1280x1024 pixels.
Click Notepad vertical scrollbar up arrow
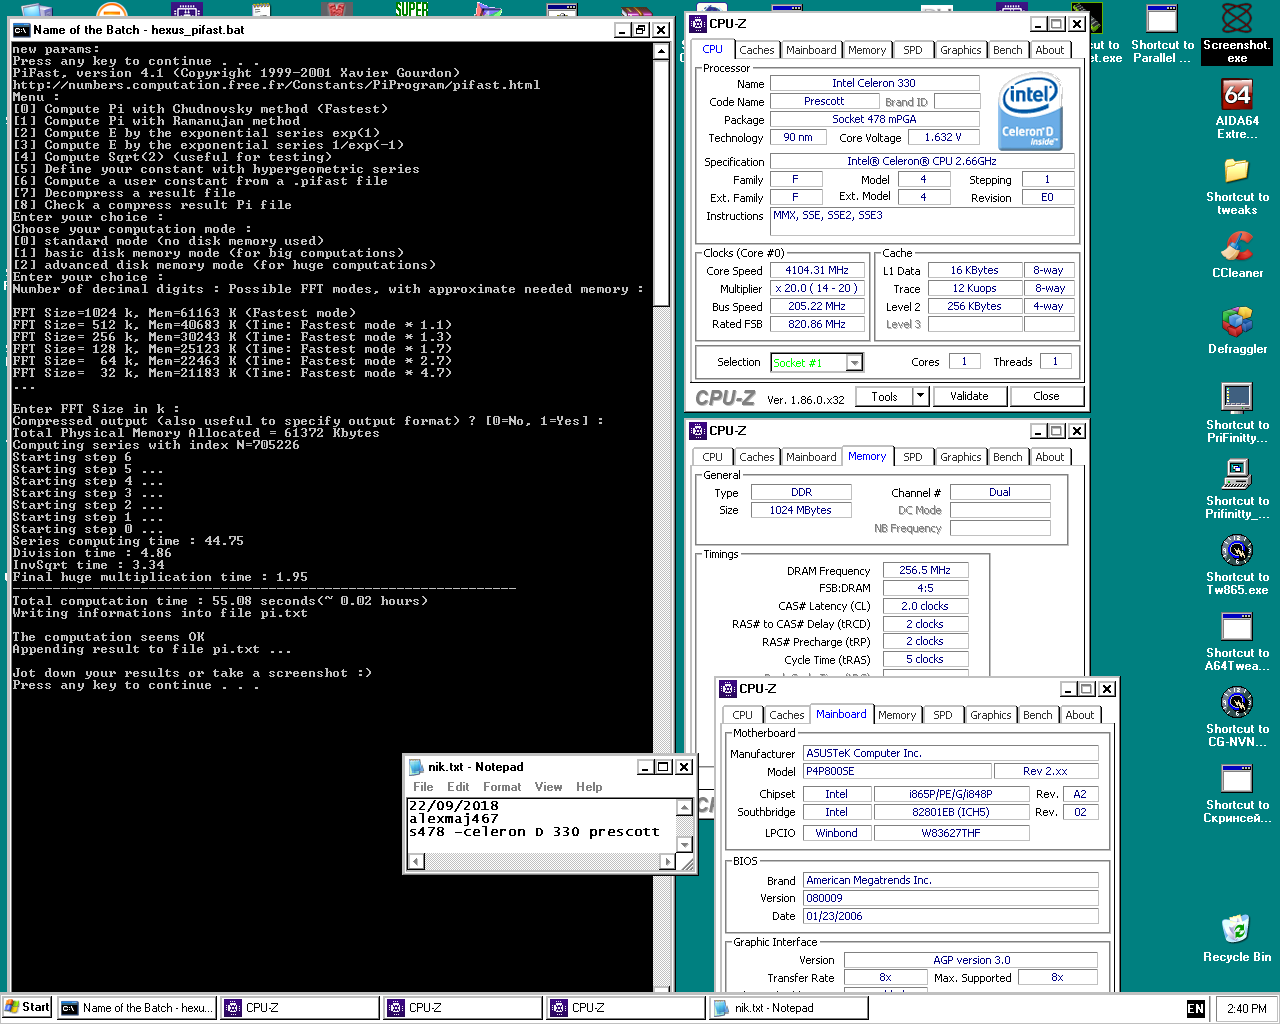point(685,807)
